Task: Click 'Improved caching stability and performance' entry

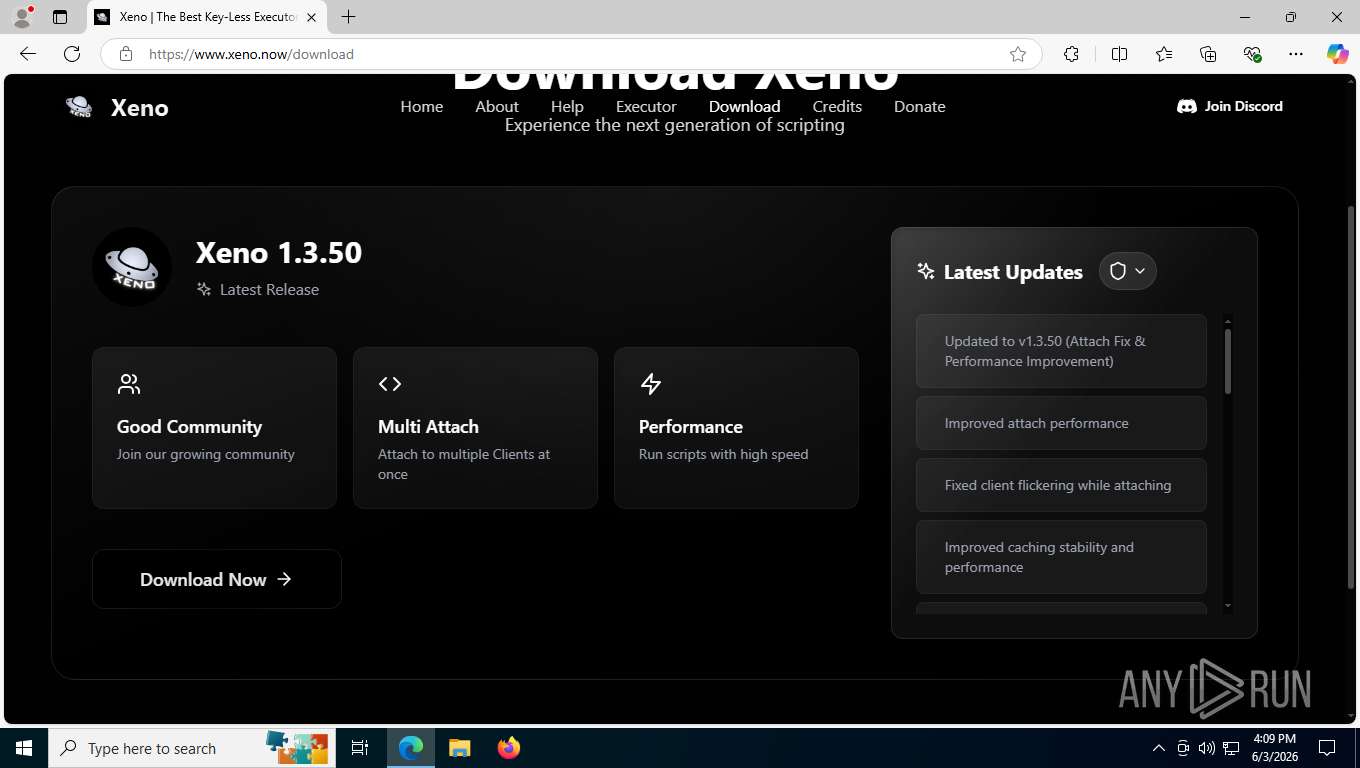Action: [x=1061, y=557]
